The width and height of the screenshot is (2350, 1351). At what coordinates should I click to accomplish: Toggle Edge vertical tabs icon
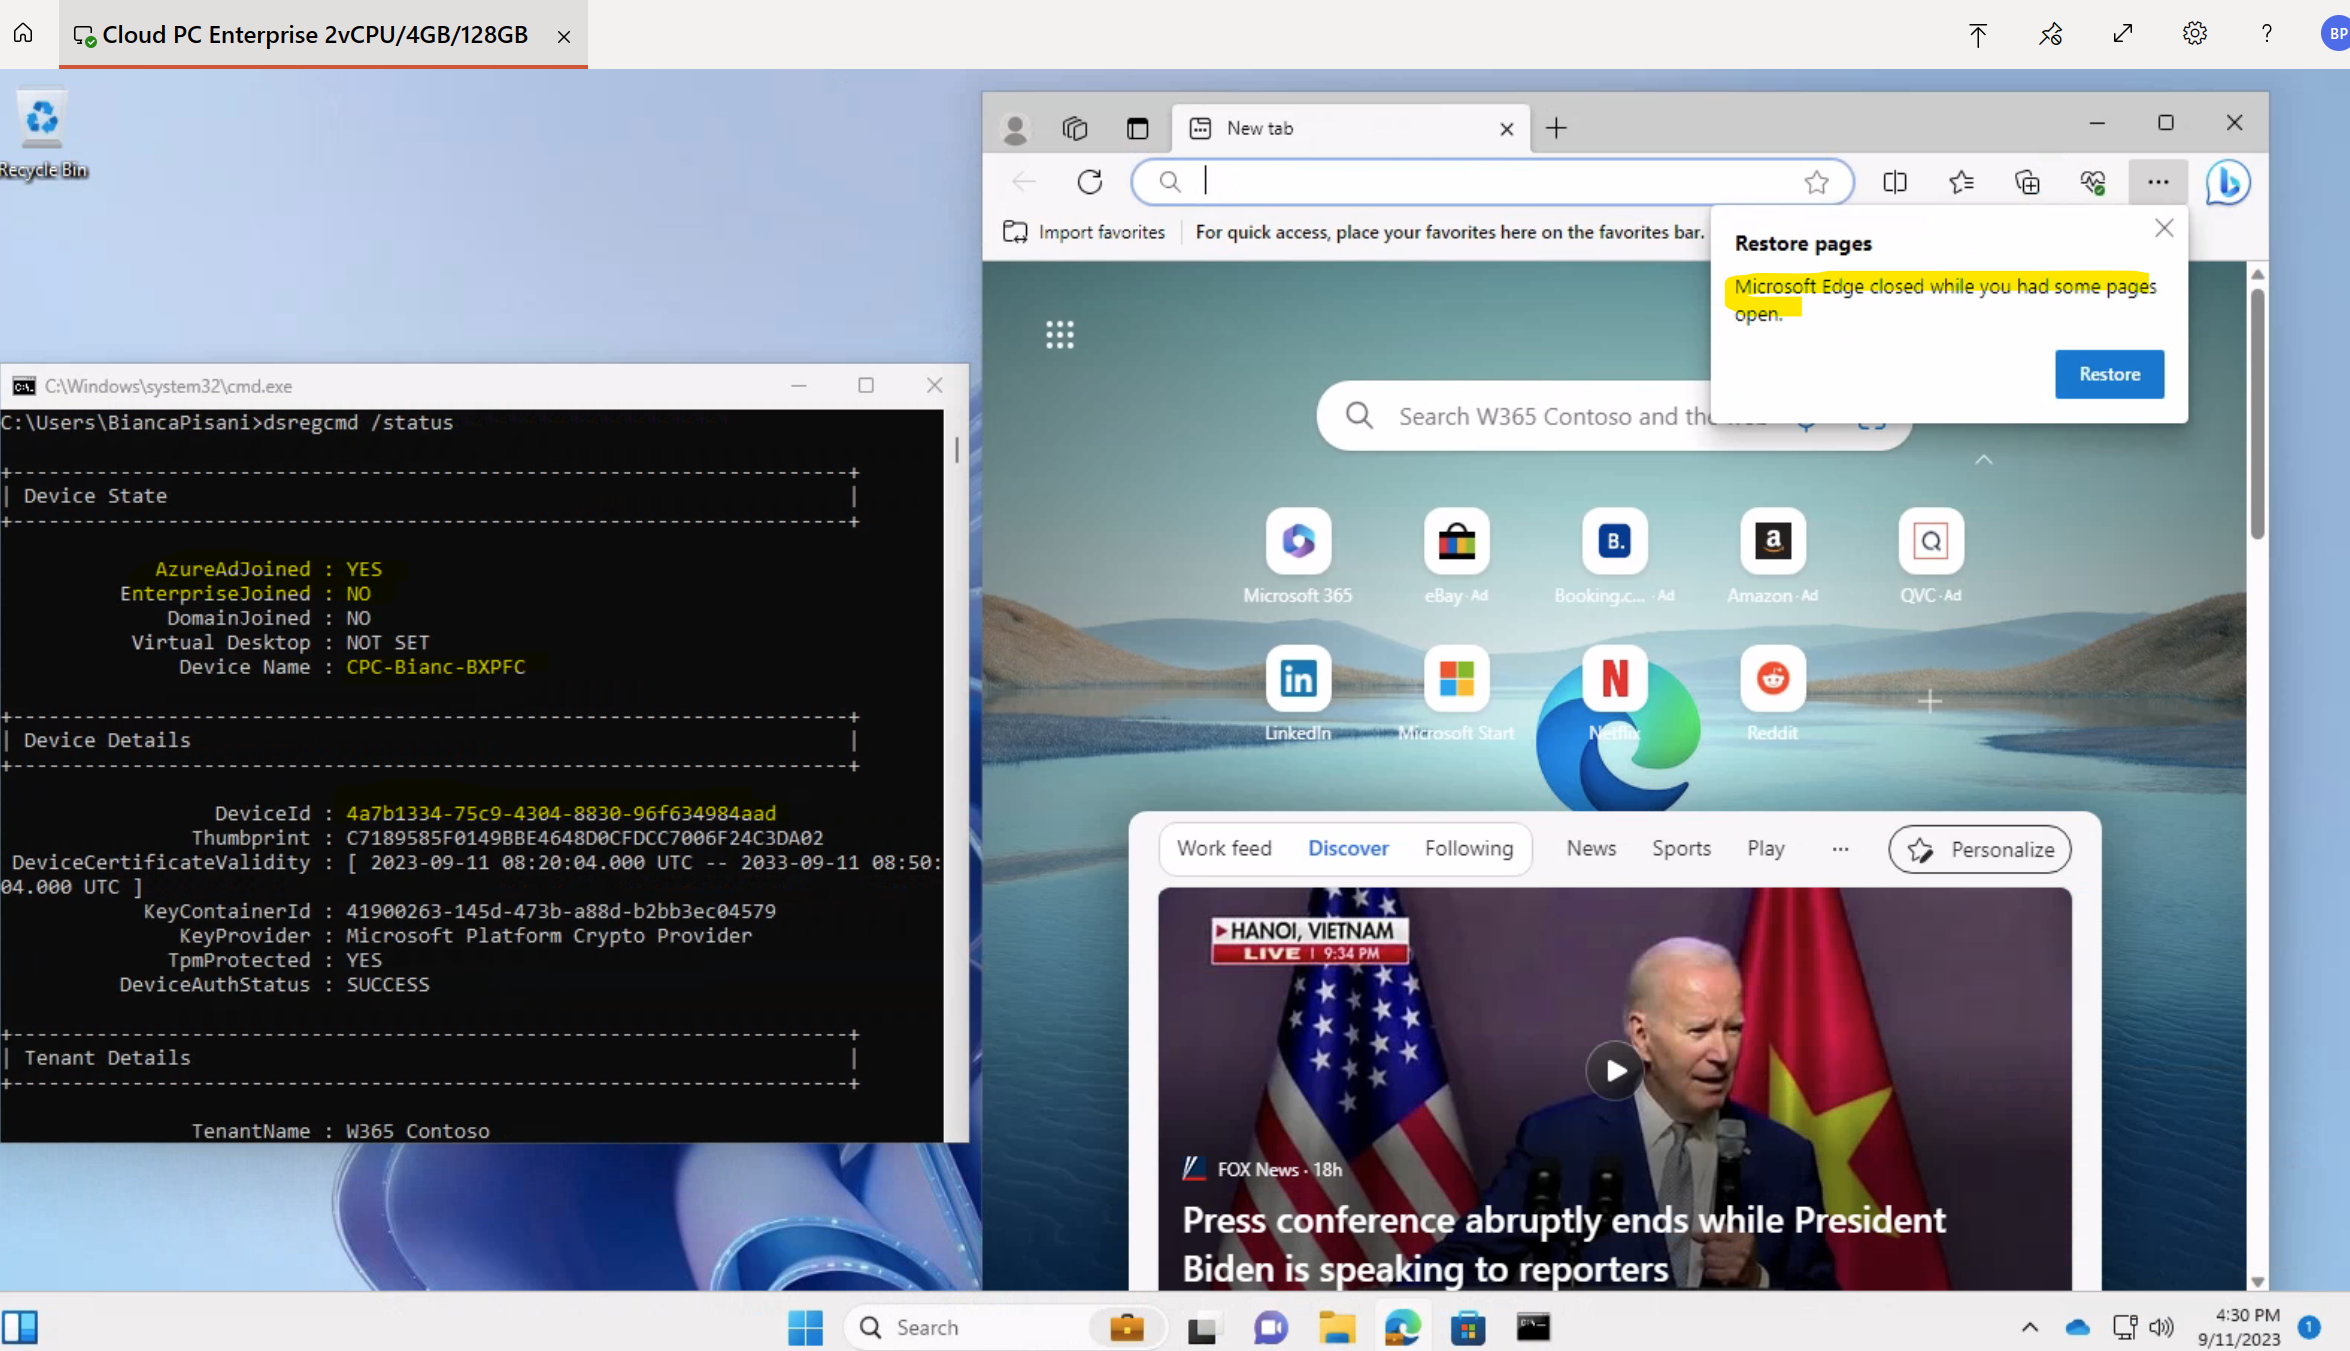tap(1138, 128)
